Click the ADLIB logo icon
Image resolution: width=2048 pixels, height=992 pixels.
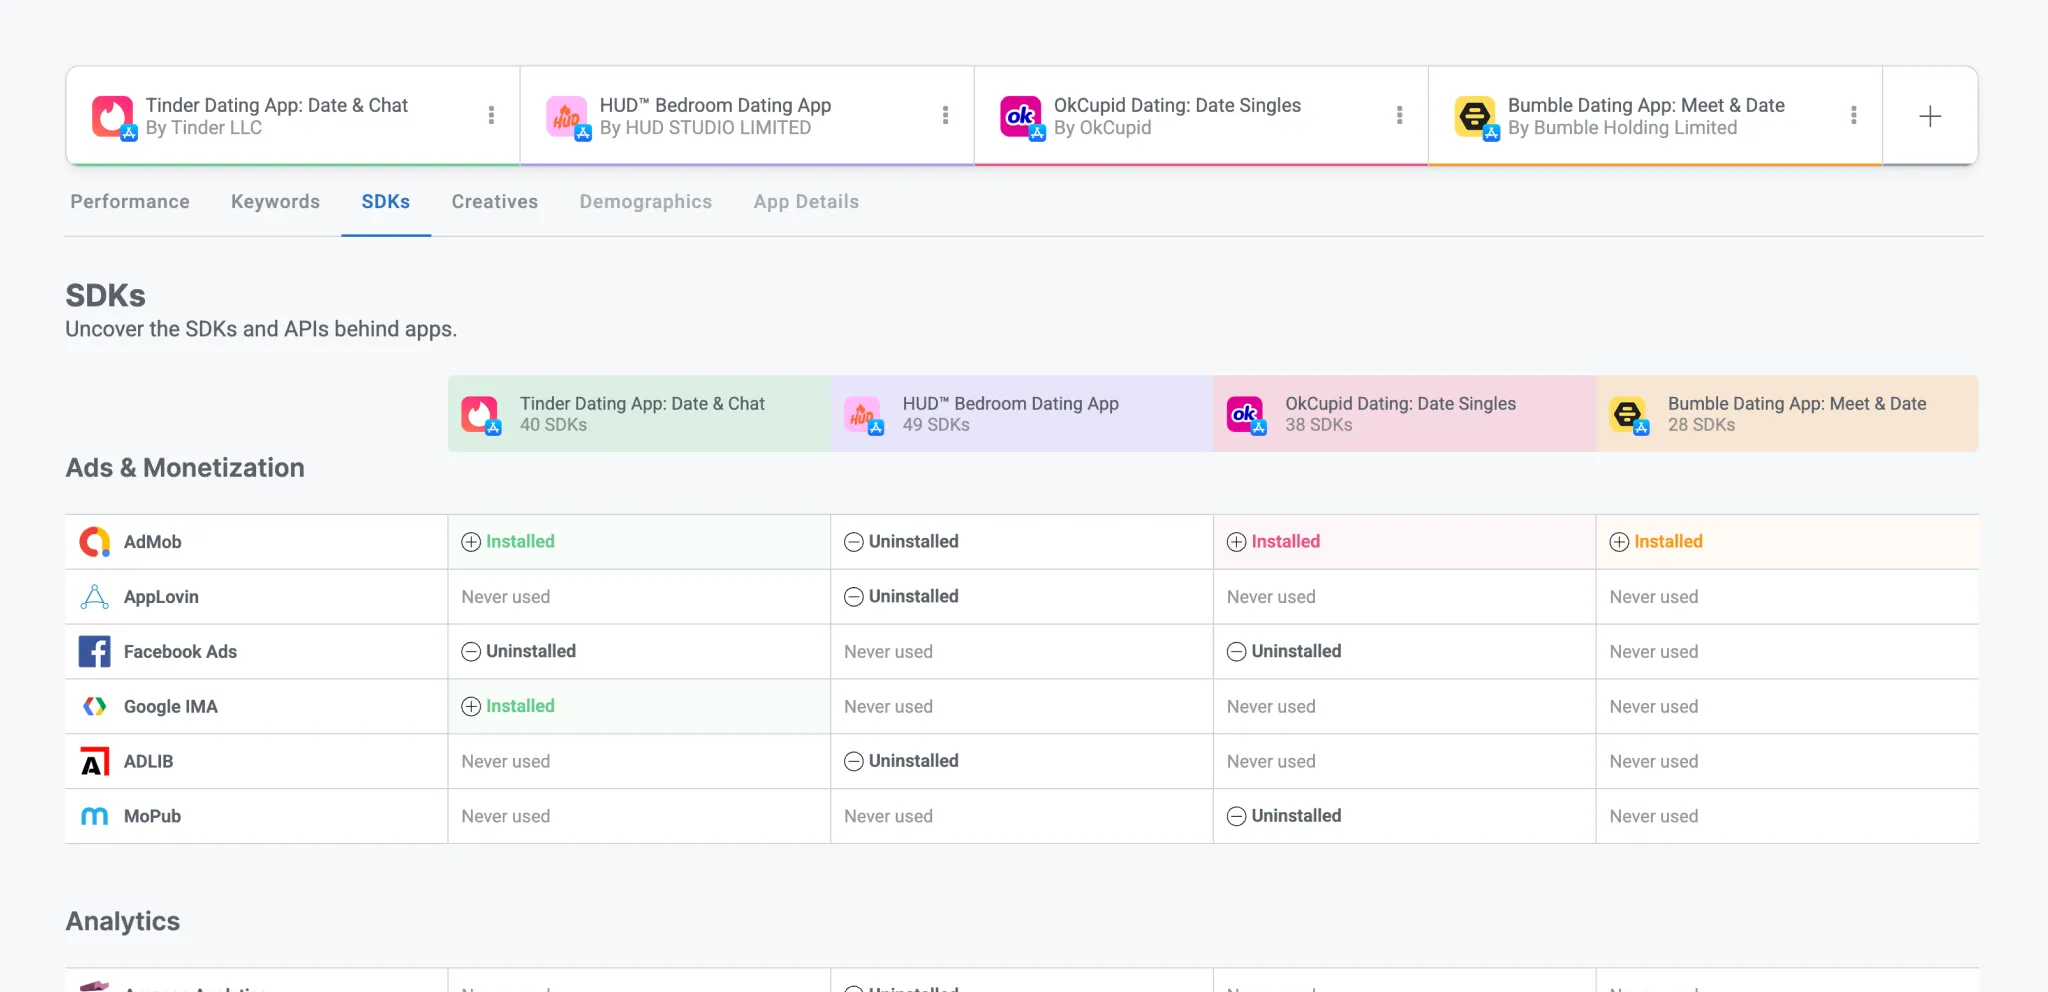click(x=95, y=762)
